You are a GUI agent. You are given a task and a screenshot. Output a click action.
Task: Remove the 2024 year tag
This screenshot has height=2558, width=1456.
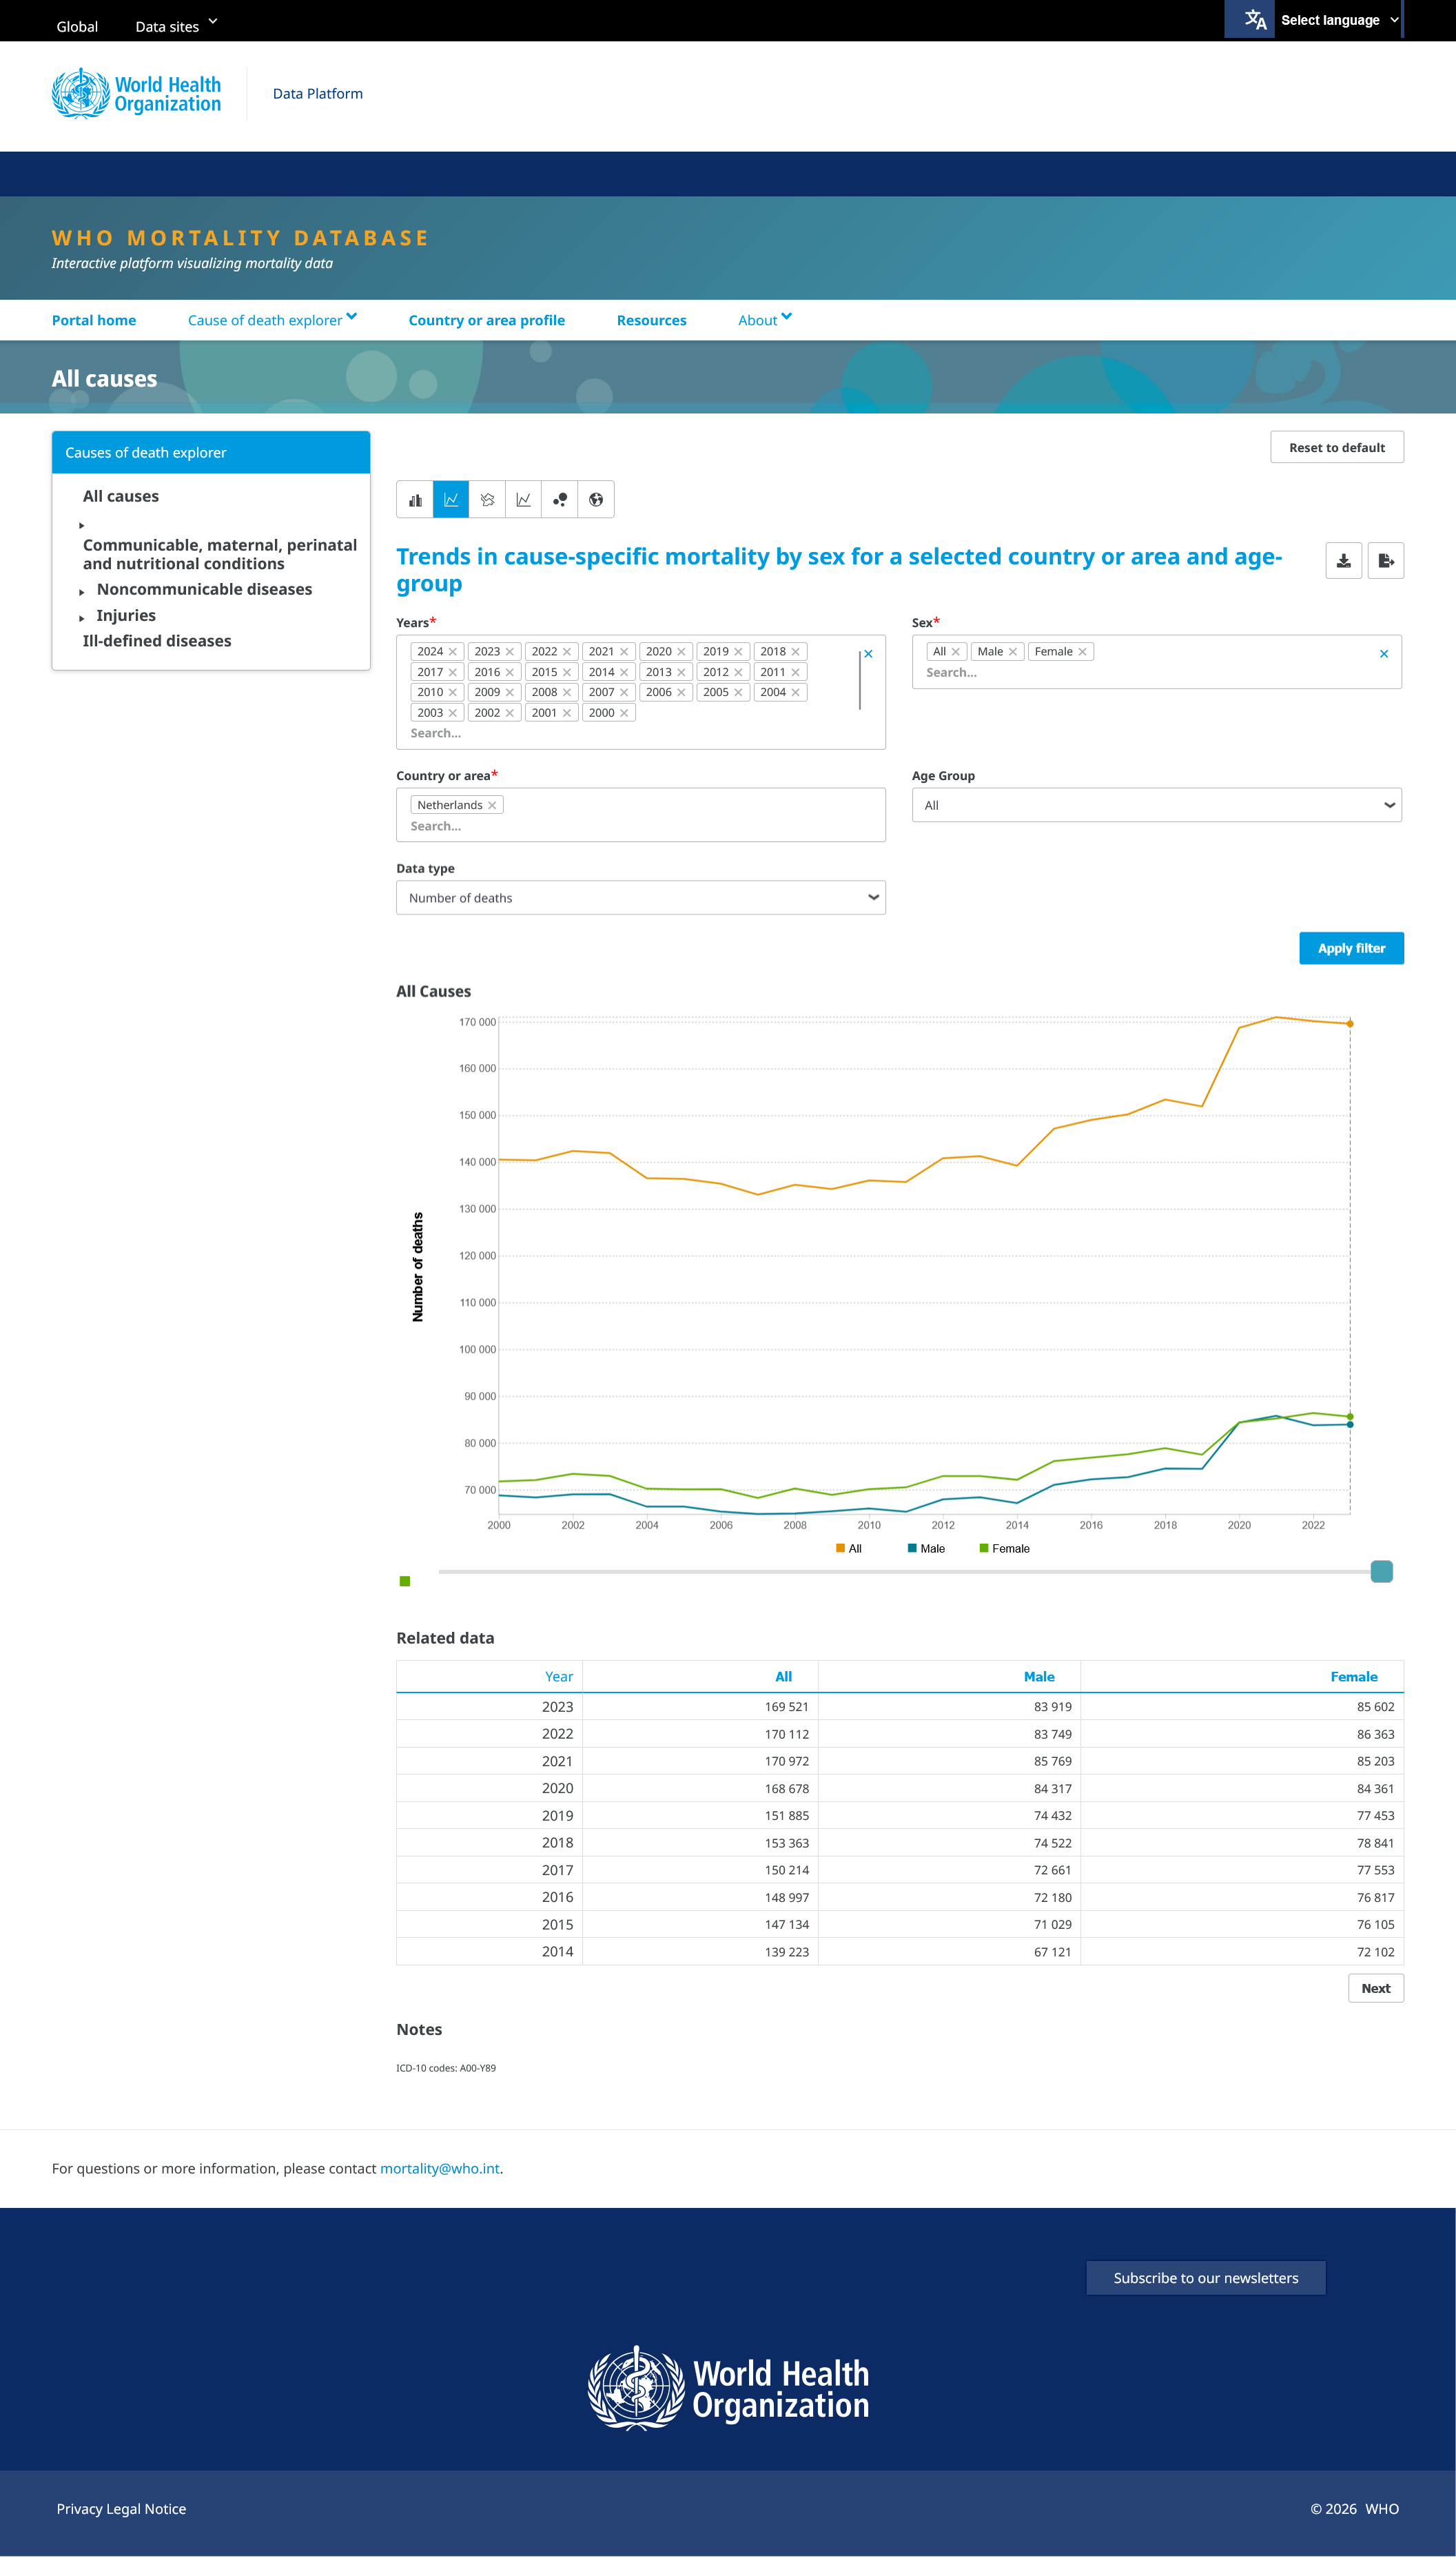(453, 652)
